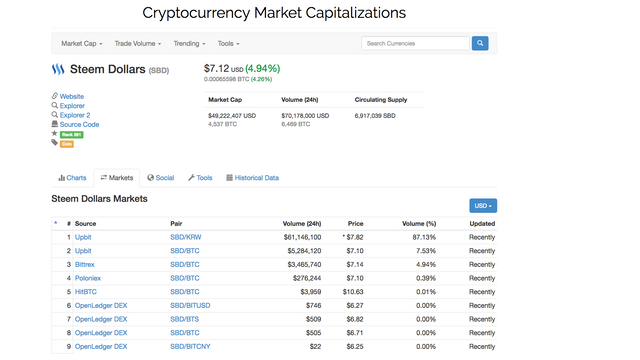
Task: Click the green Rank badge
Action: 72,135
